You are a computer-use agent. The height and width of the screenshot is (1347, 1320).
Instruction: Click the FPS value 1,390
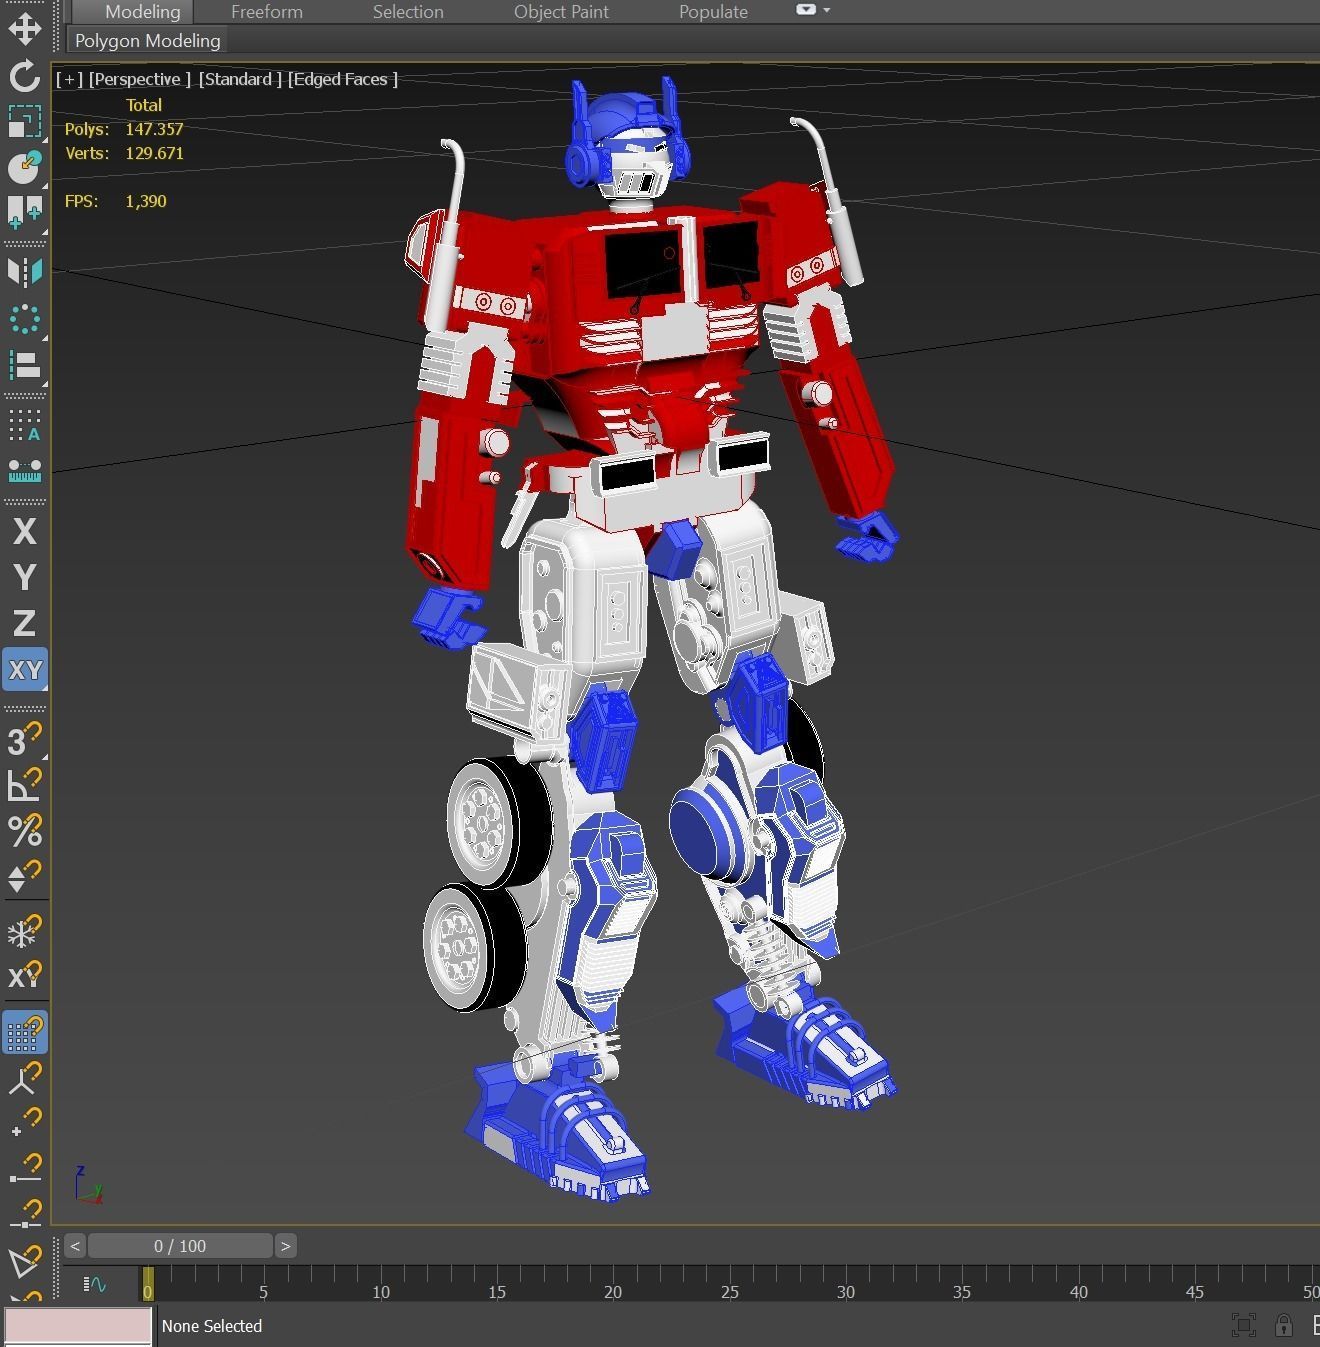pos(146,201)
